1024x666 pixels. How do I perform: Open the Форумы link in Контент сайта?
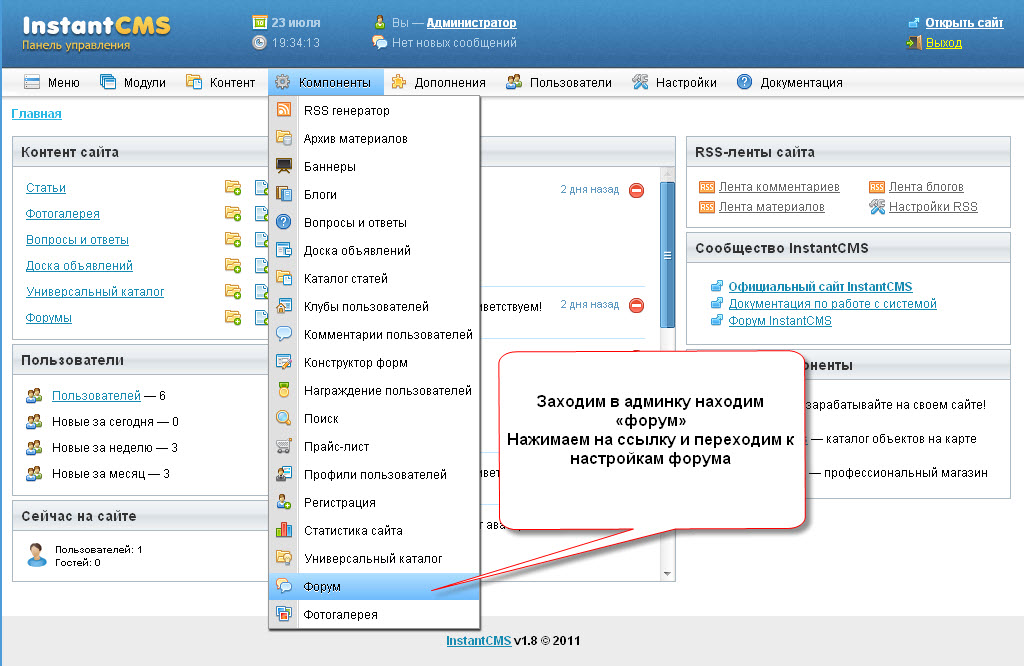48,317
